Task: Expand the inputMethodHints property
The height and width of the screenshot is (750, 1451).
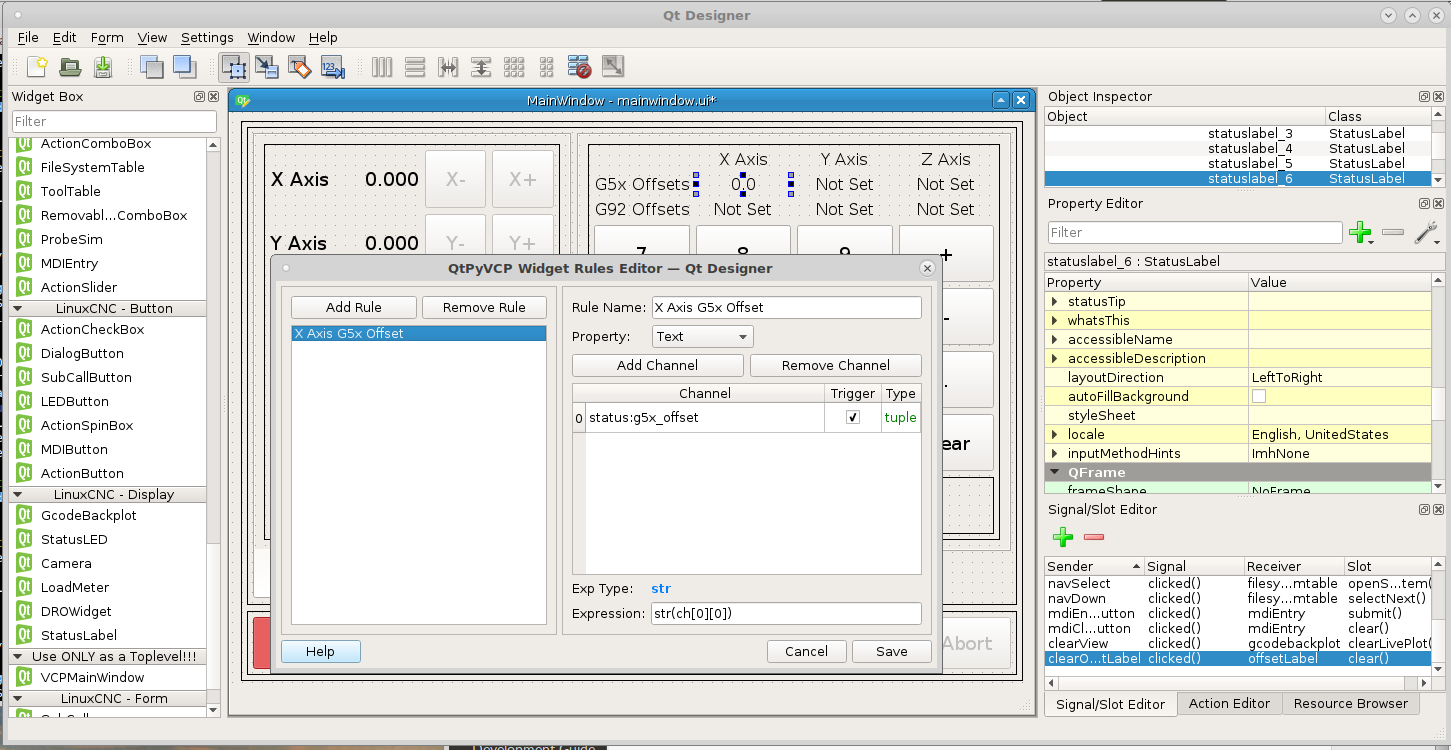Action: (1056, 454)
